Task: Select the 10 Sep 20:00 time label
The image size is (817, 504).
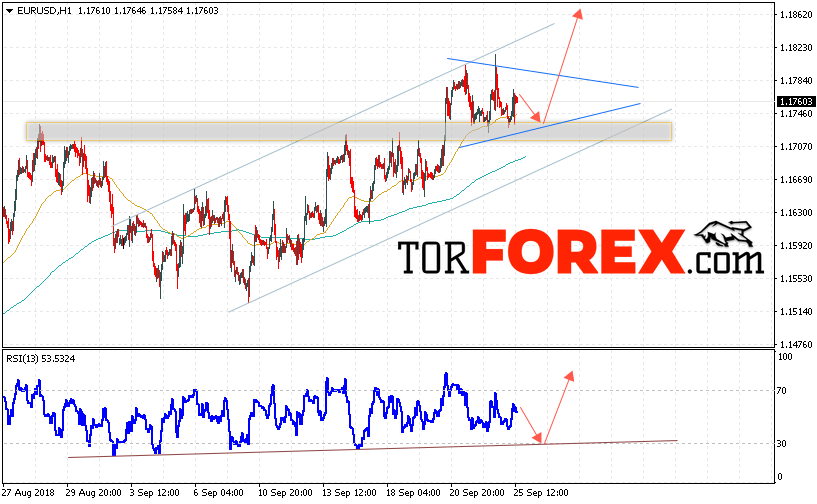Action: click(x=285, y=492)
